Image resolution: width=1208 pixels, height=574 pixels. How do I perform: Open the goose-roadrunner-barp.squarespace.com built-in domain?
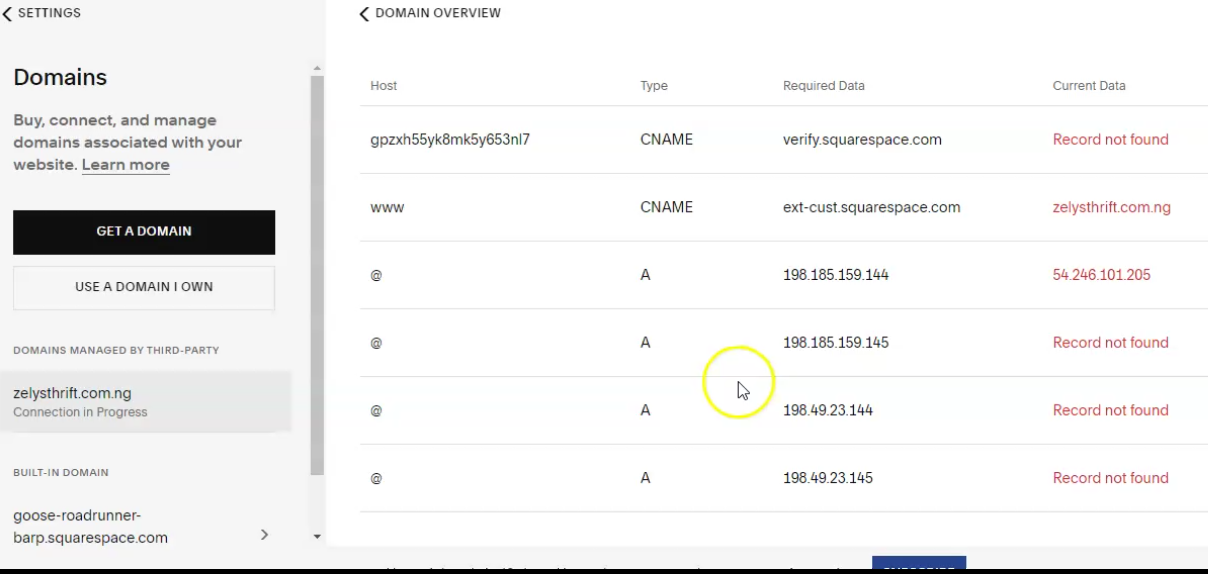[x=140, y=527]
